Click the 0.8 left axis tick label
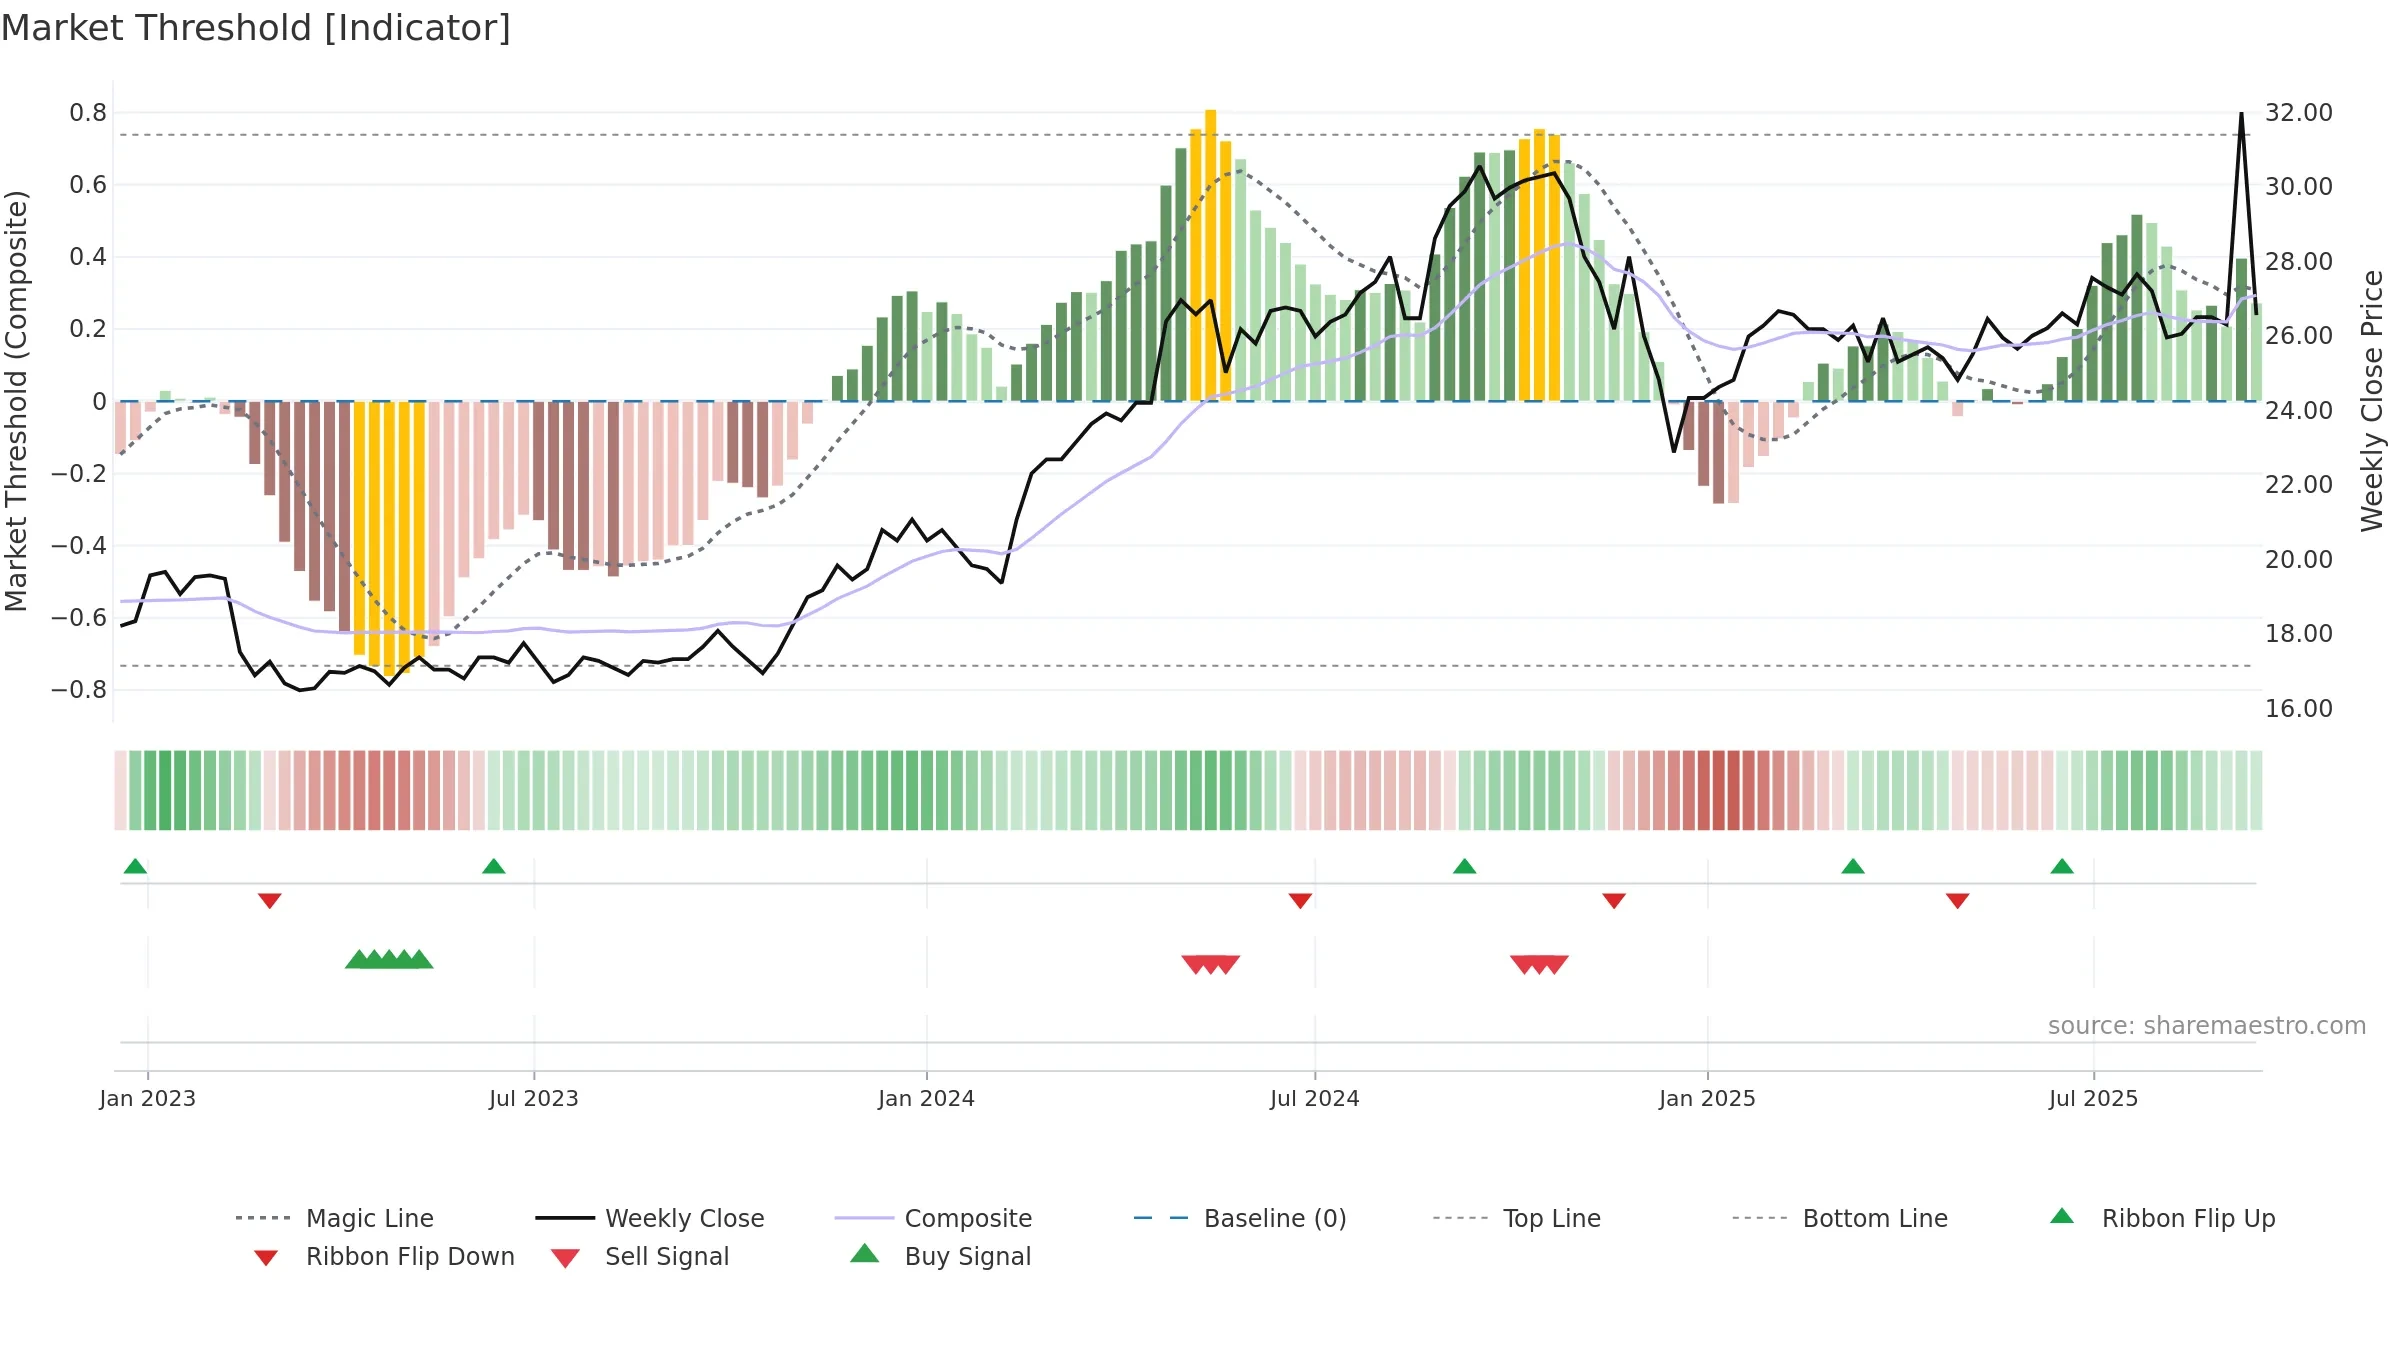2400x1350 pixels. (x=88, y=113)
